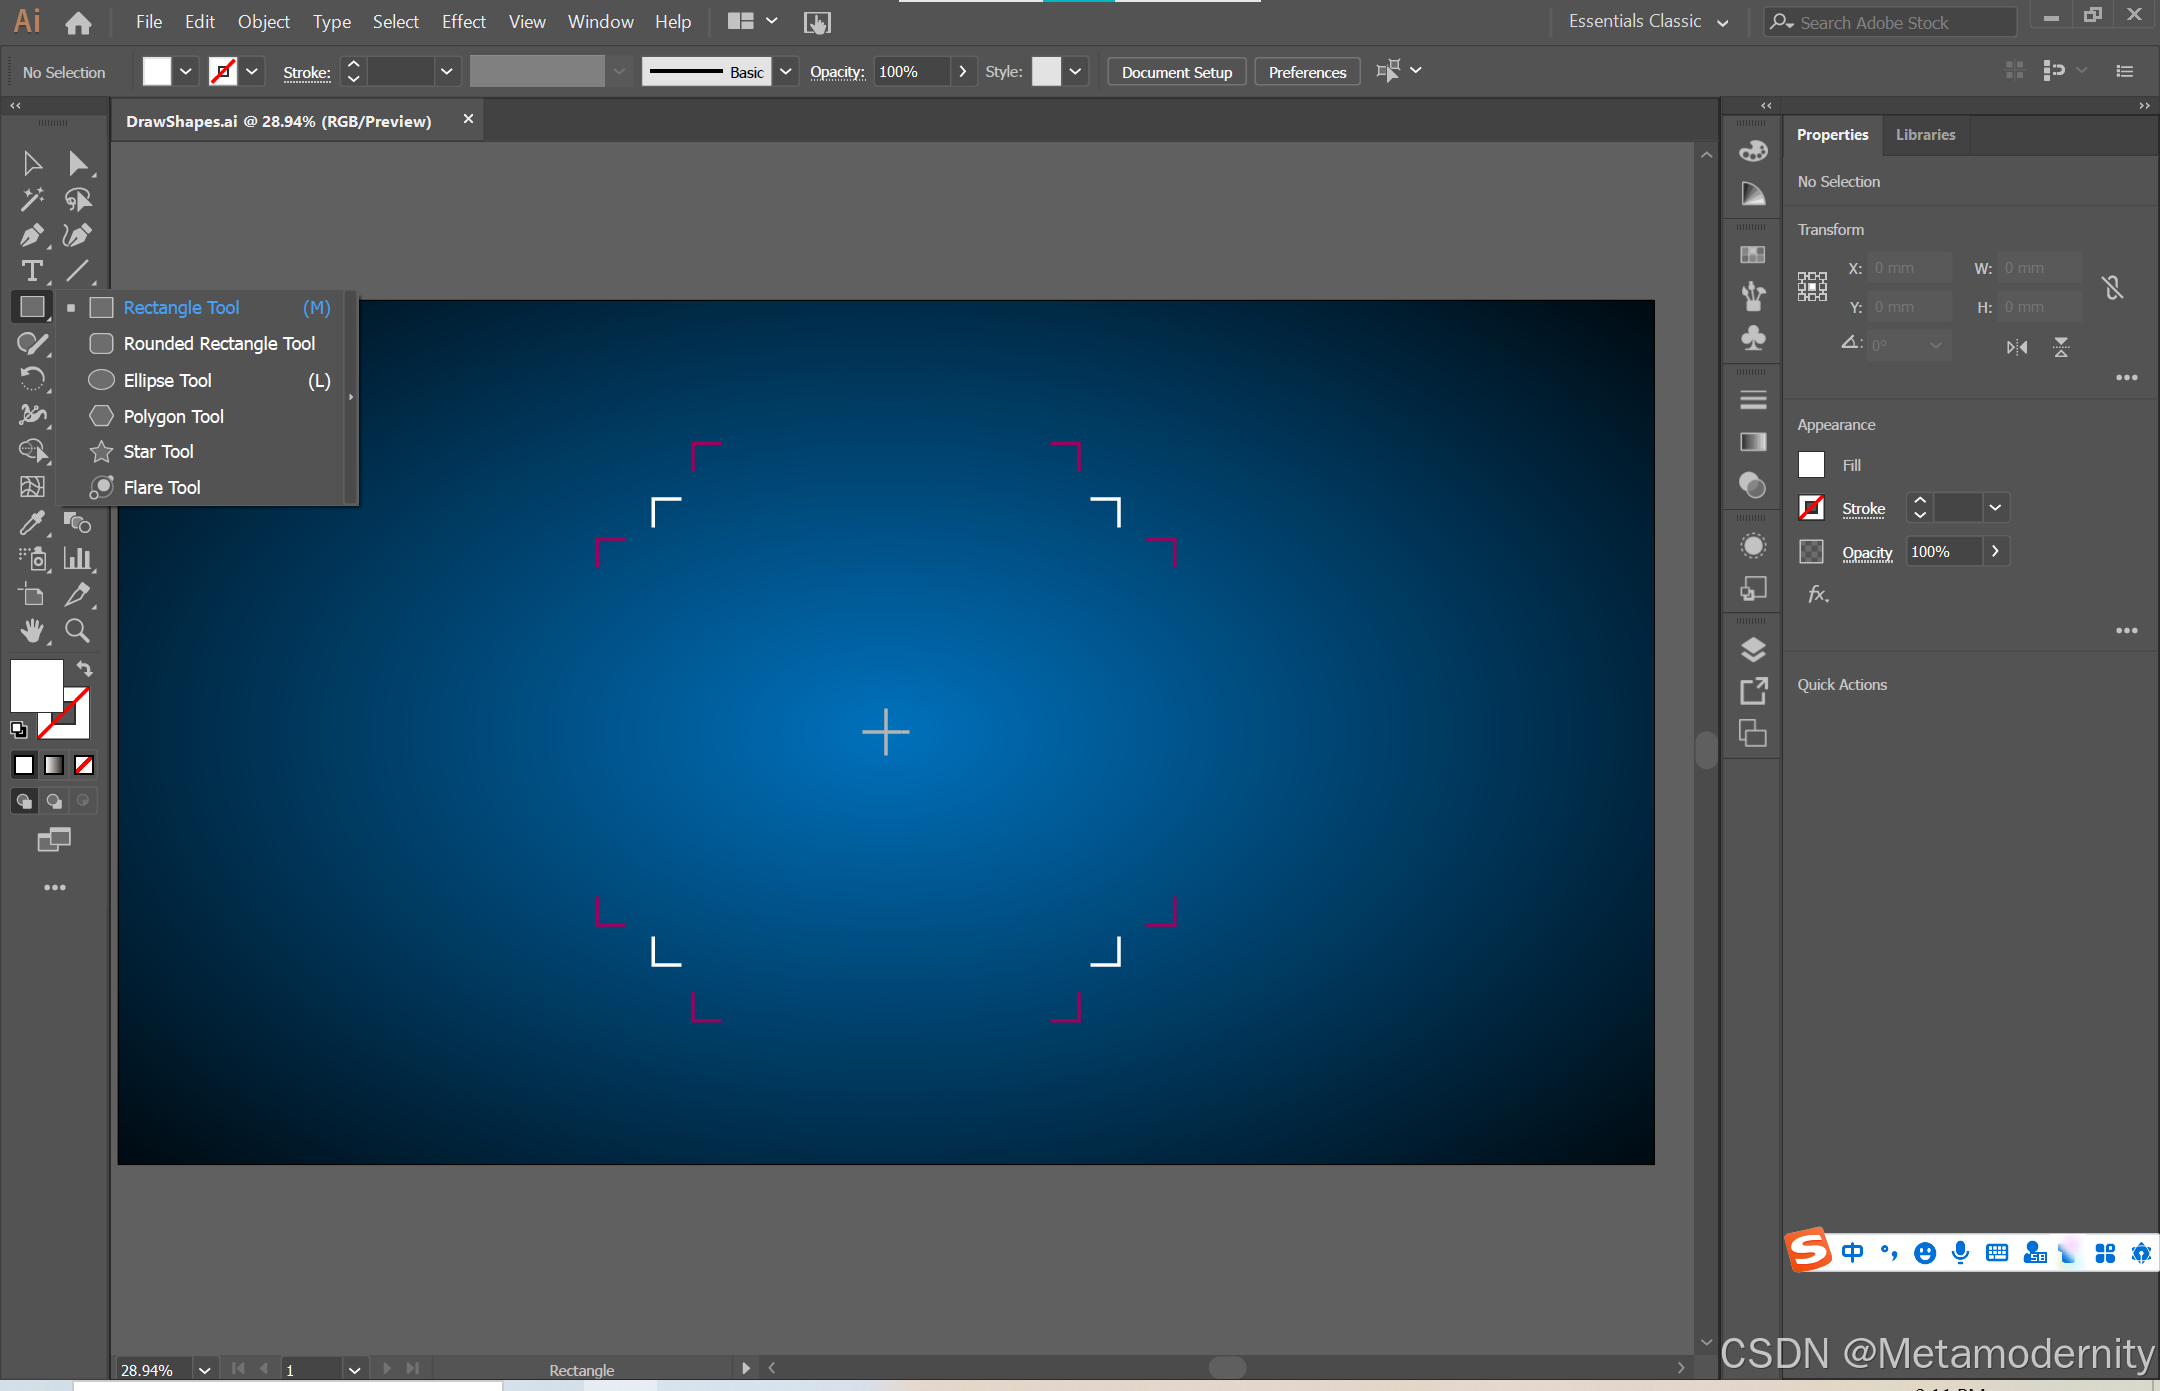Pick the Eyedropper tool
Image resolution: width=2160 pixels, height=1391 pixels.
(32, 522)
